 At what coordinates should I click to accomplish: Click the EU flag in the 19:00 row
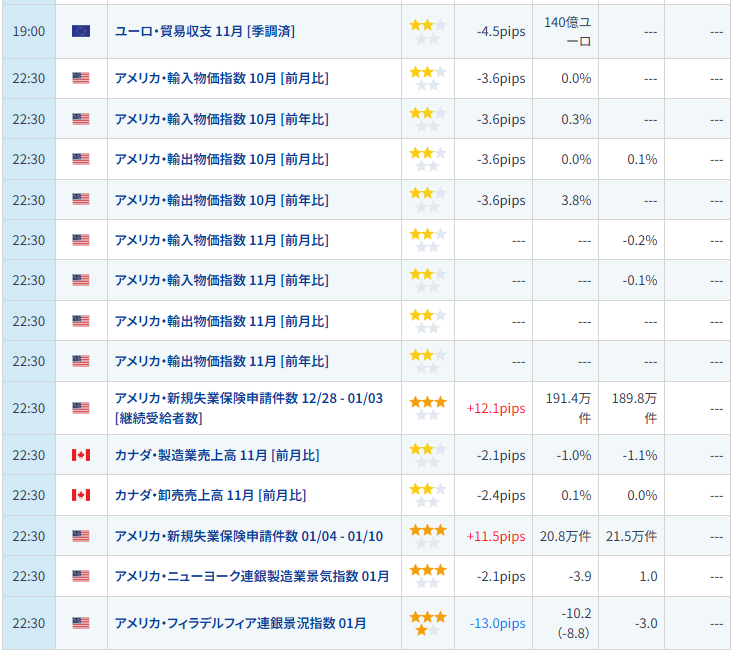[81, 31]
